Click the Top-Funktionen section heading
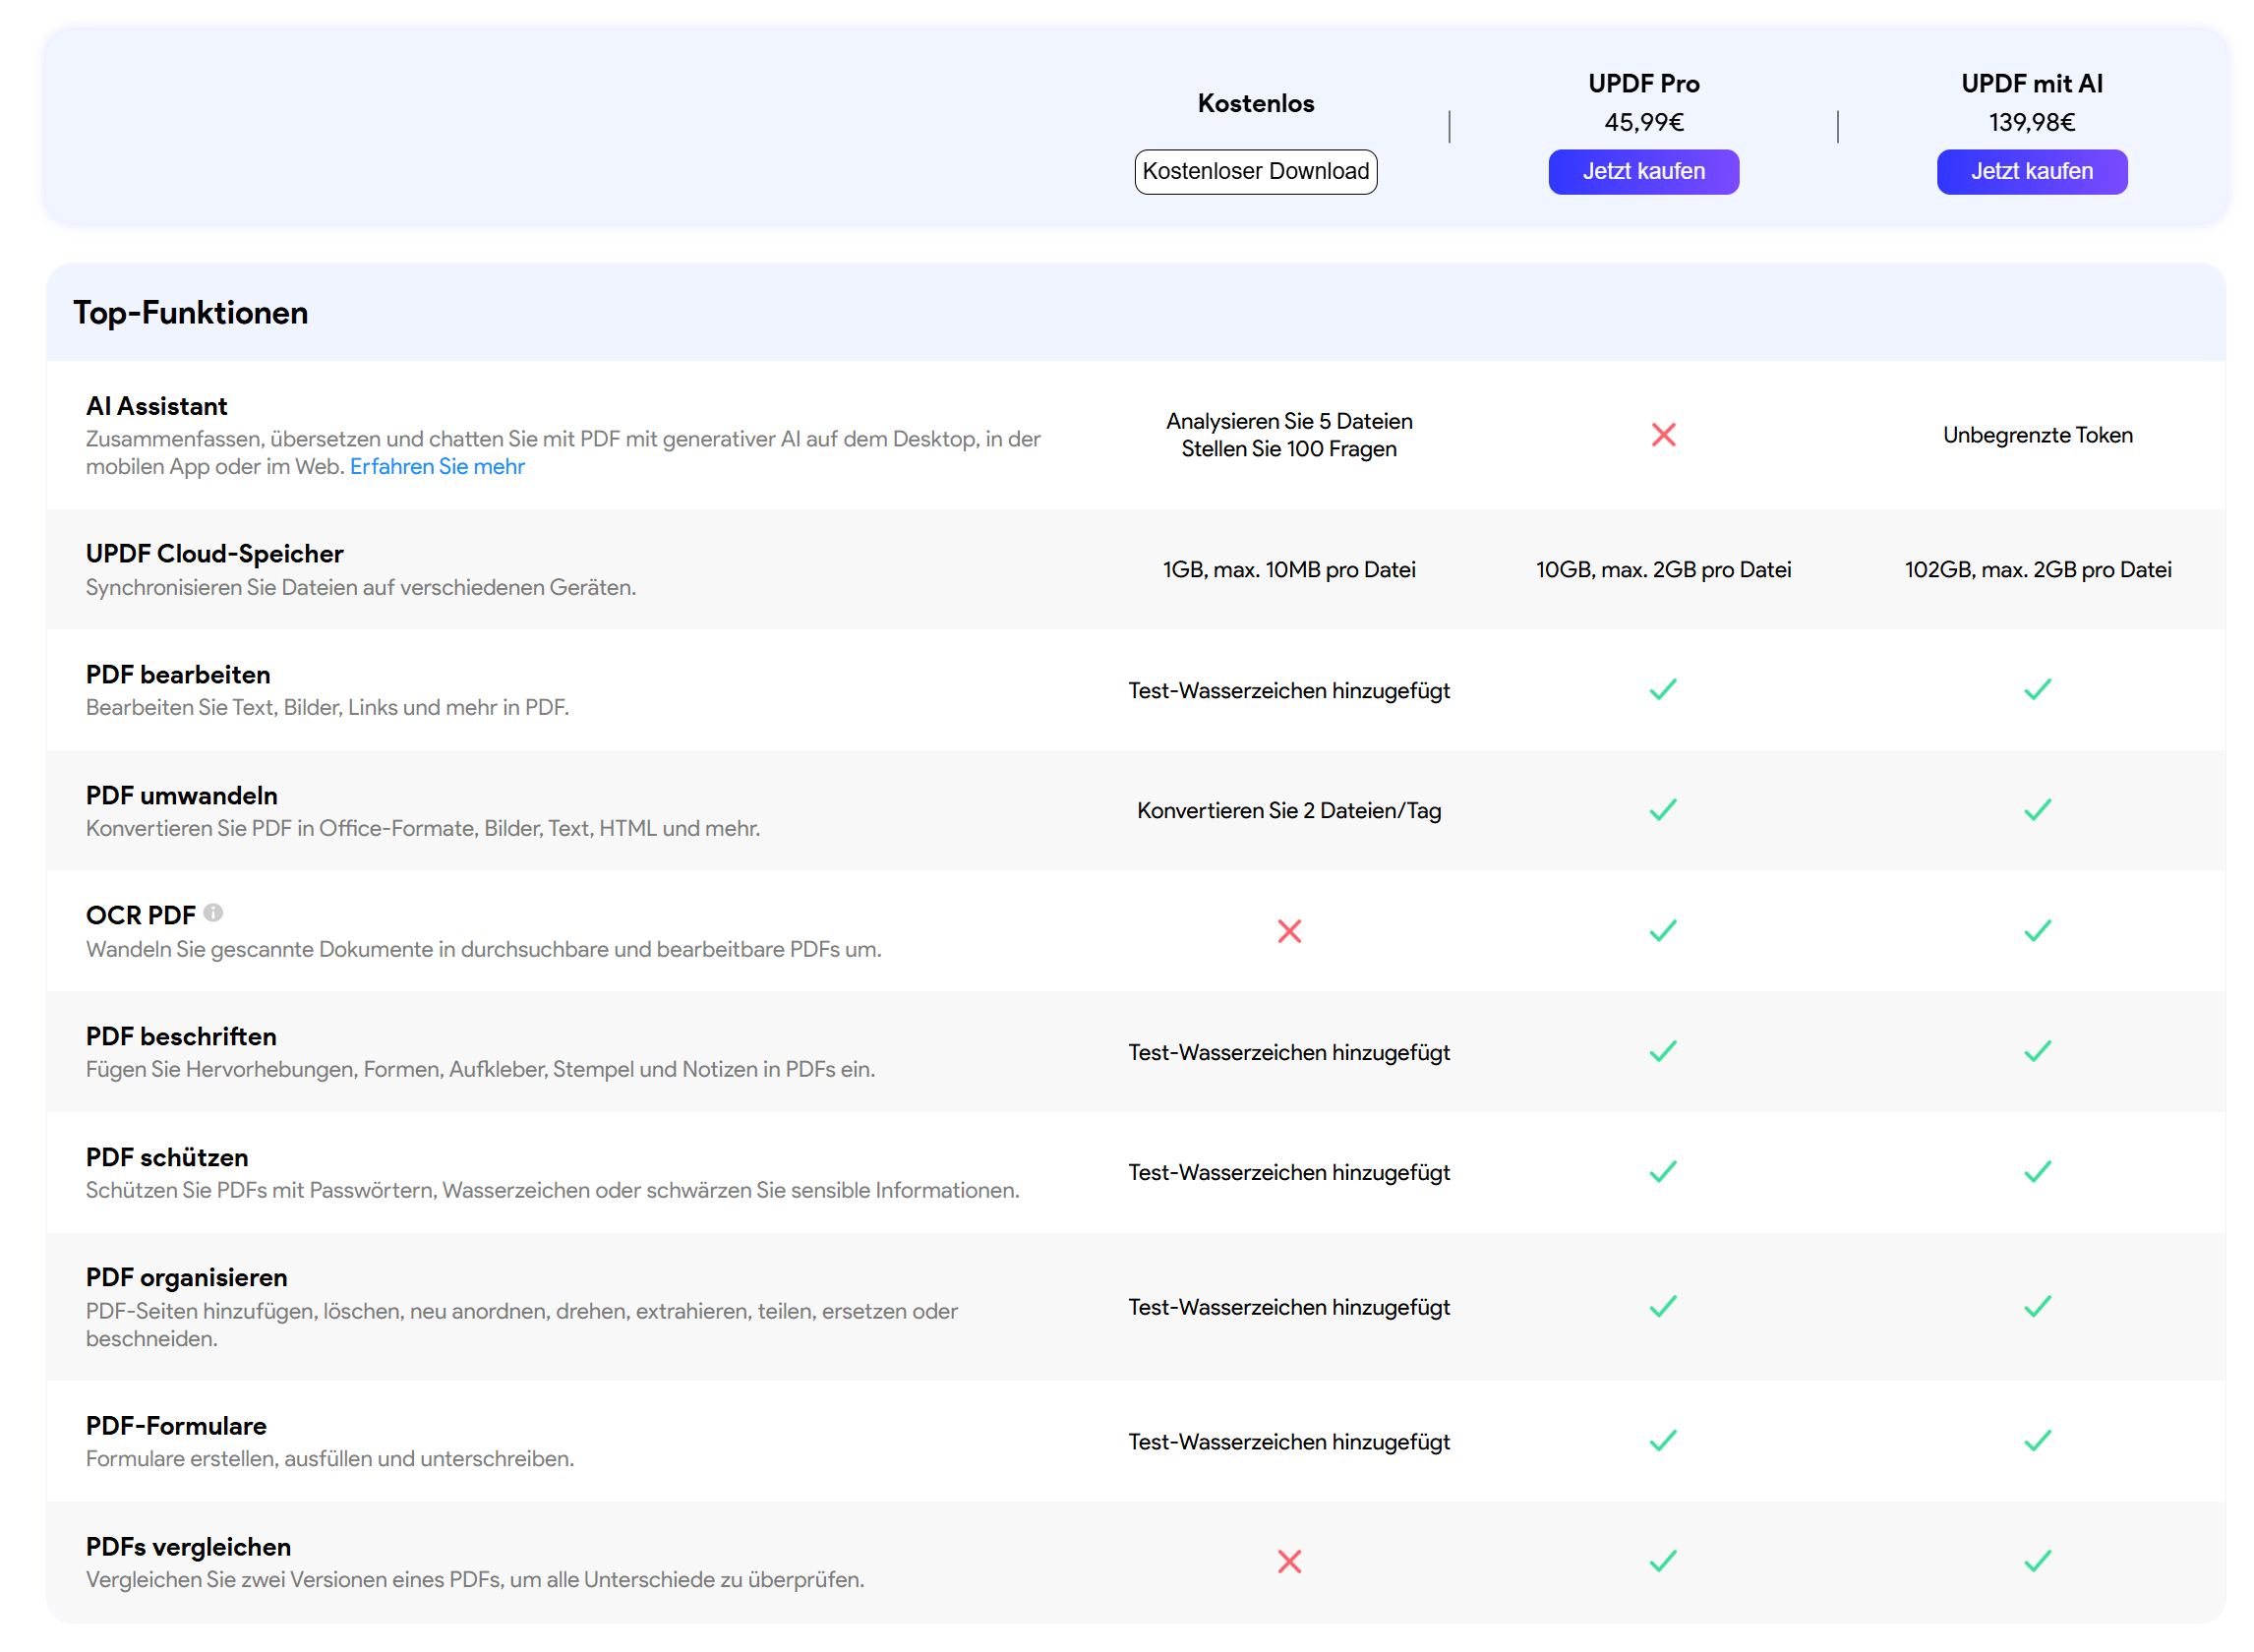 point(190,313)
